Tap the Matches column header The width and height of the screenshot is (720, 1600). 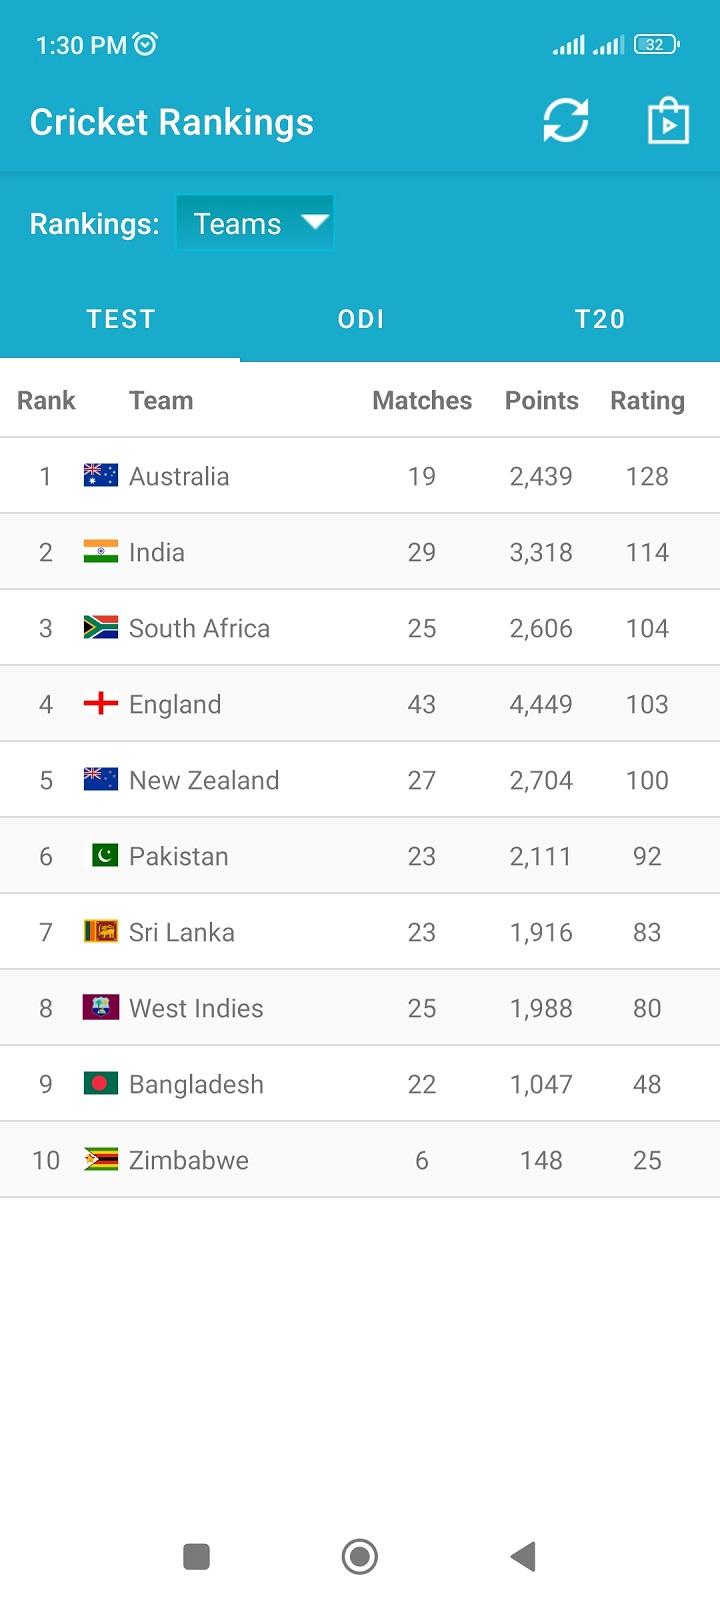click(x=422, y=400)
